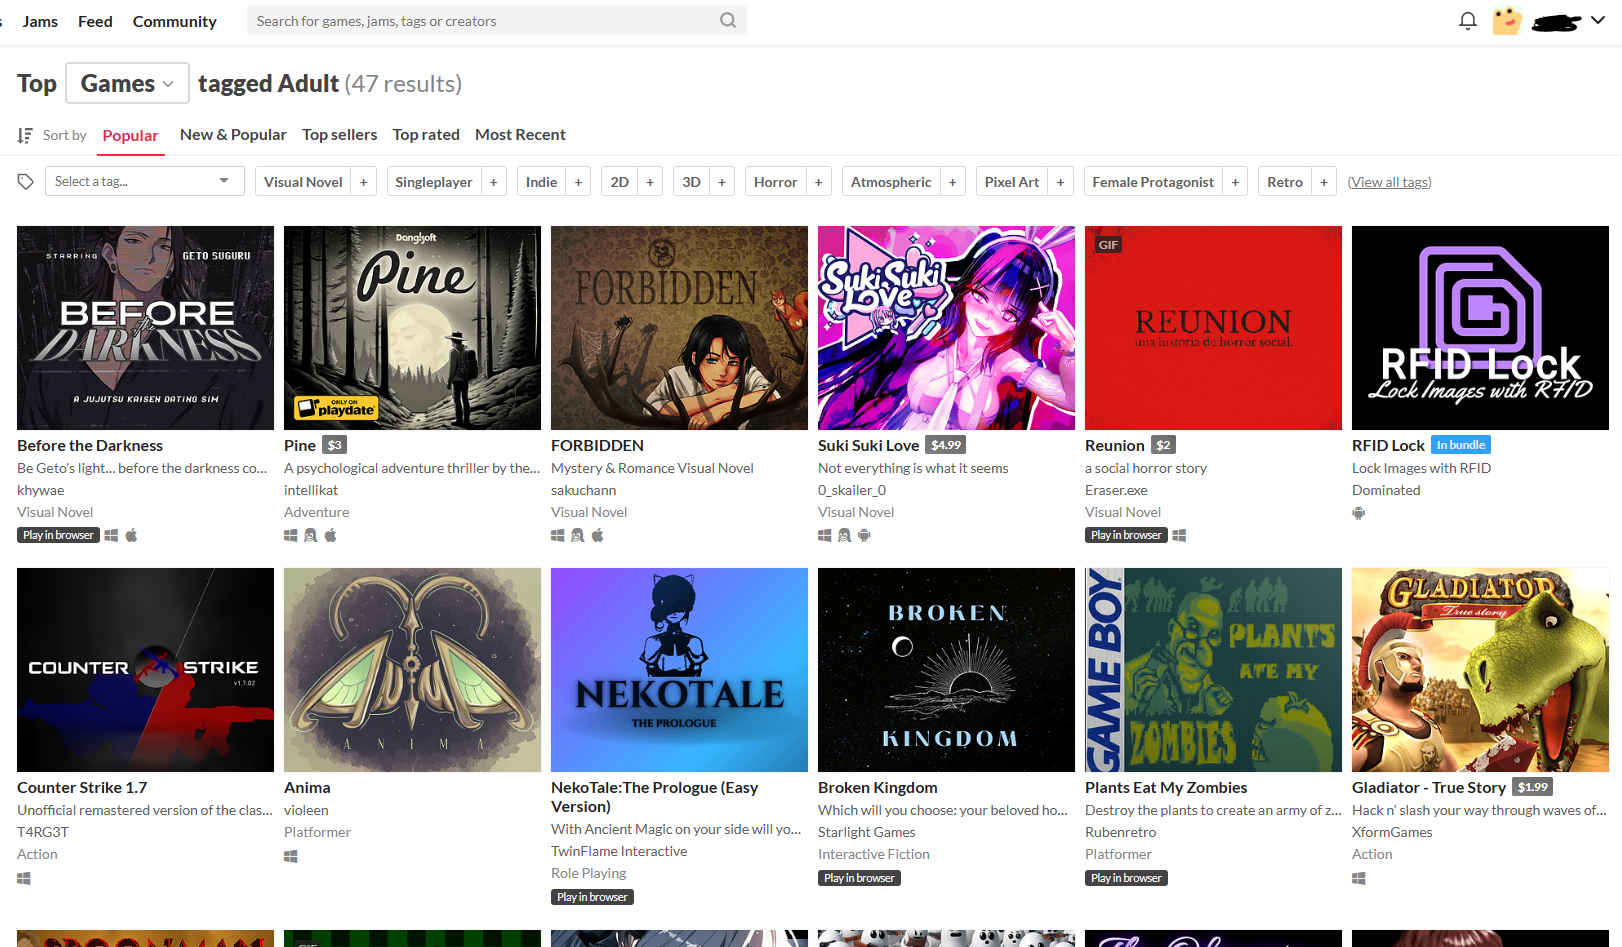The image size is (1622, 947).
Task: Open the Select a tag dropdown
Action: [144, 181]
